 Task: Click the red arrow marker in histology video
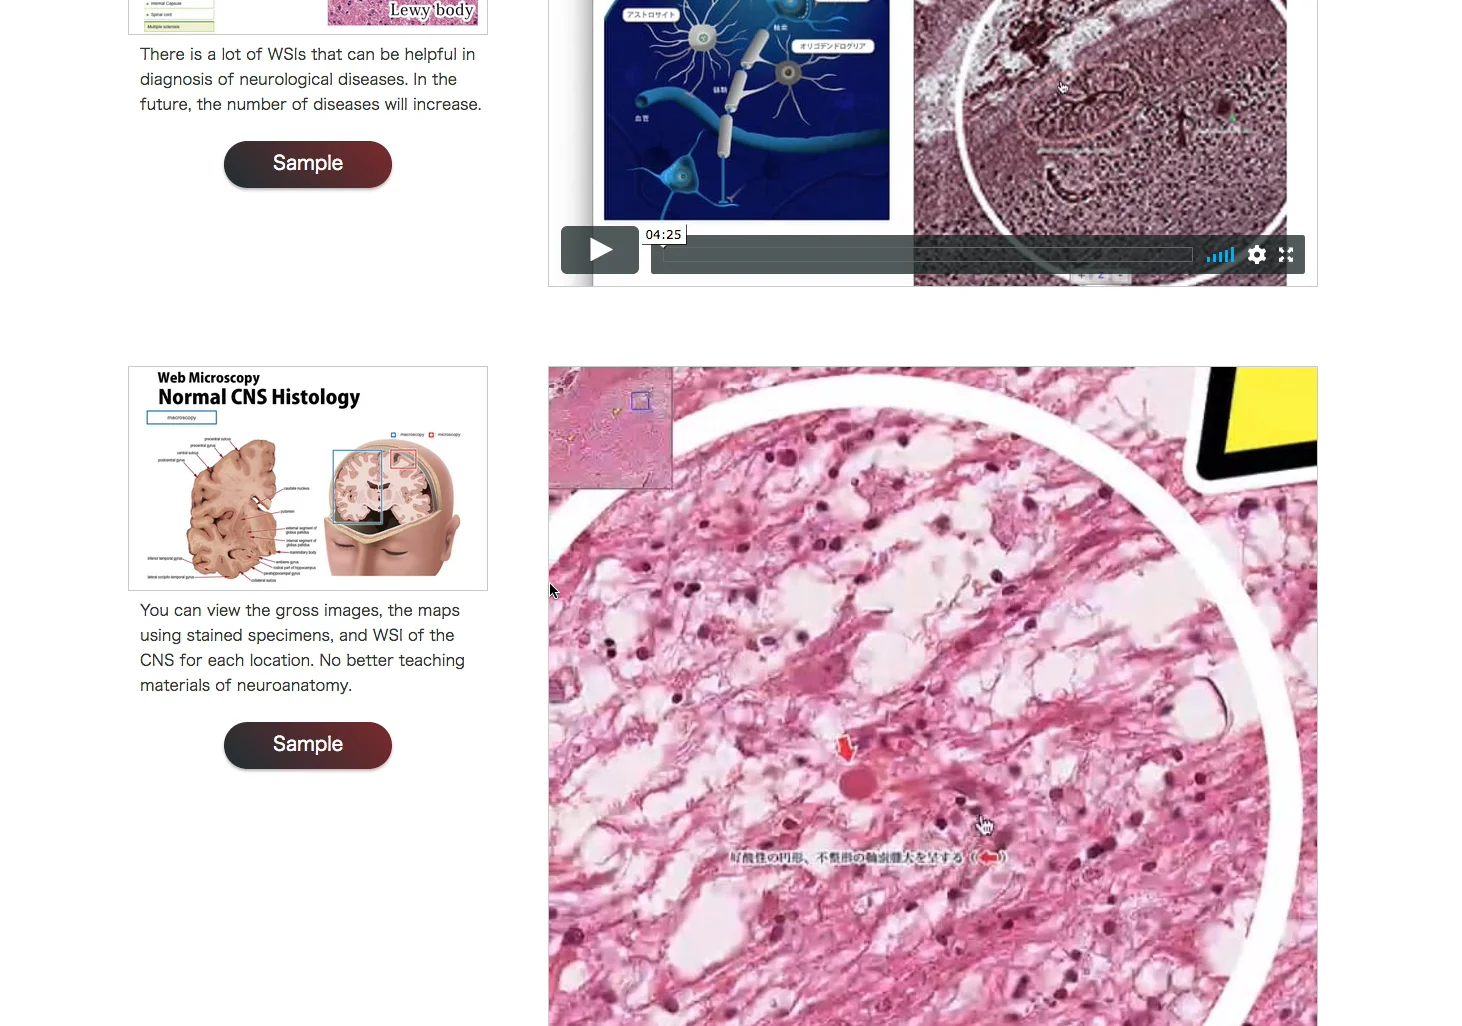tap(846, 749)
